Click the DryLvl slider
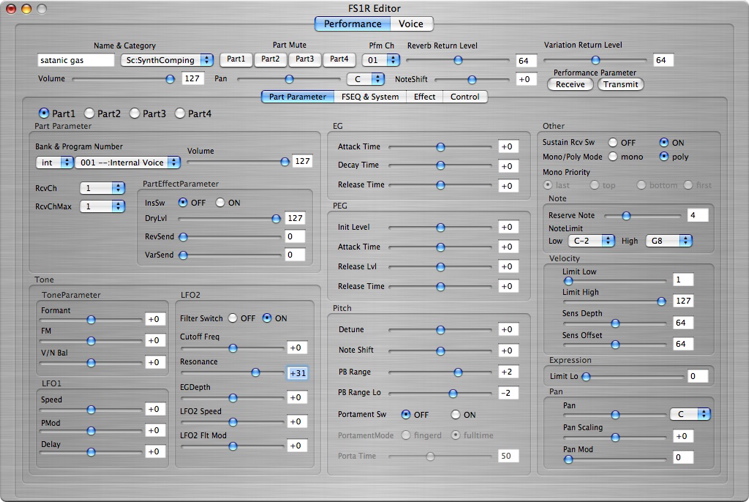Viewport: 749px width, 502px height. (x=229, y=218)
